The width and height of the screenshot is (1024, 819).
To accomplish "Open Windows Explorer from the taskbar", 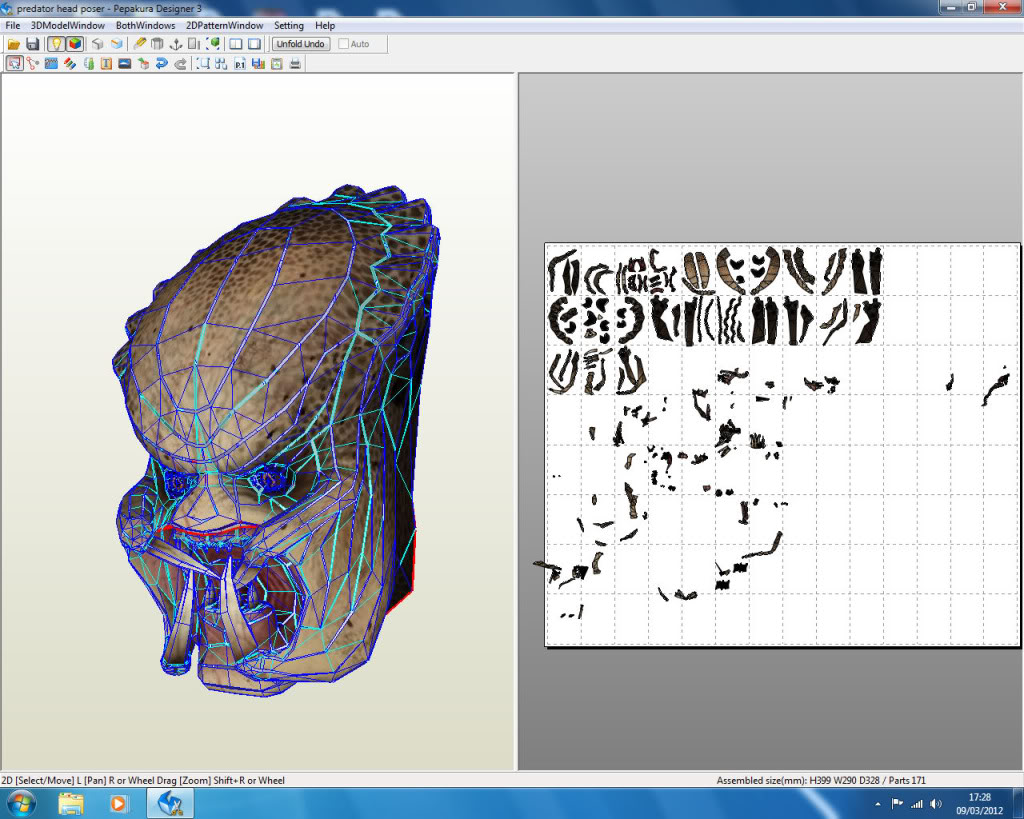I will [71, 803].
